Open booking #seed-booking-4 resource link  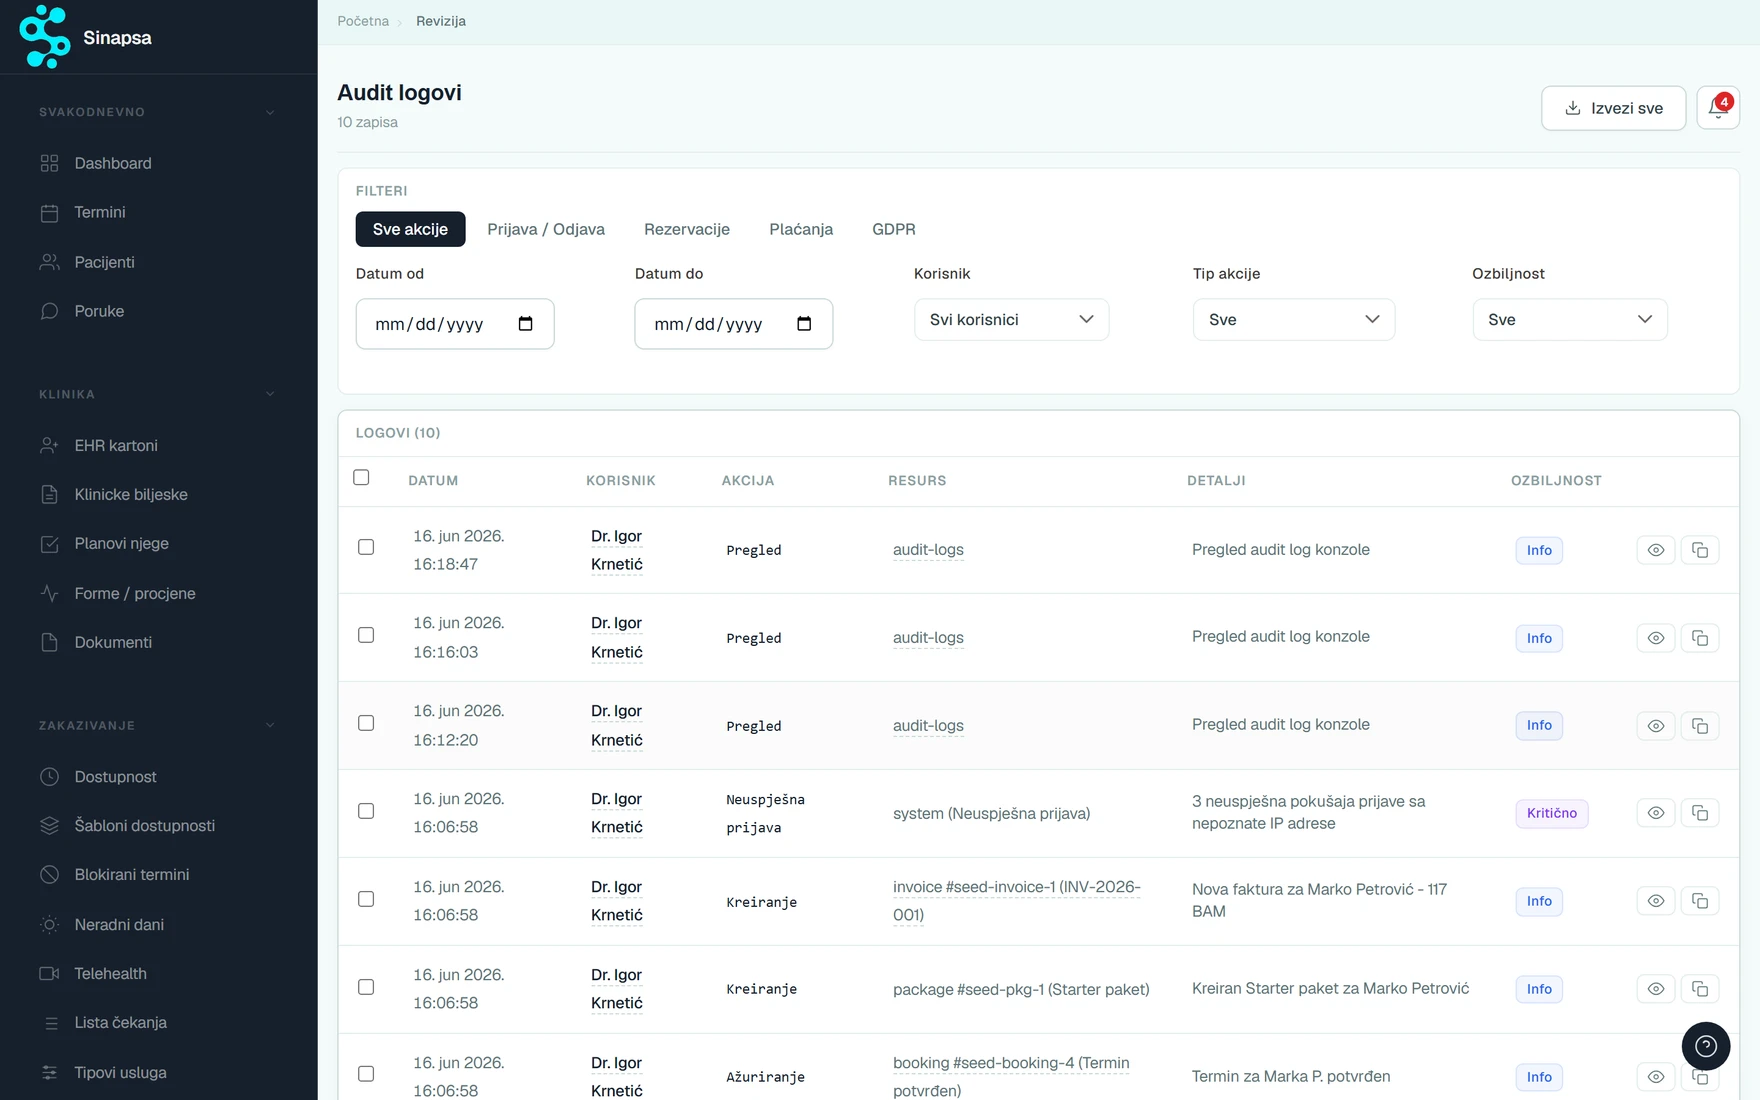pos(1011,1077)
